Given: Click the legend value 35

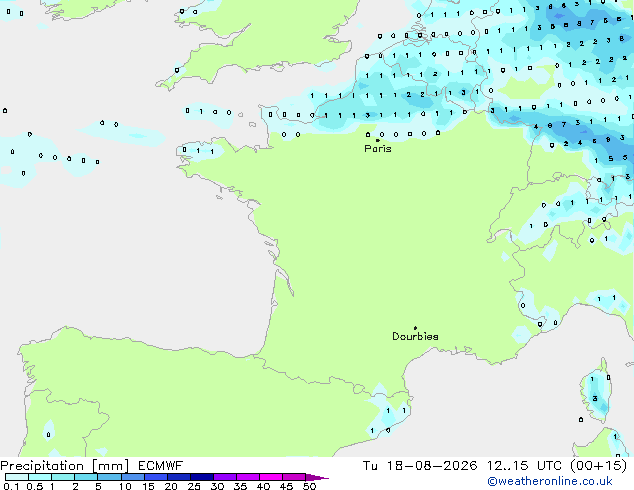Looking at the screenshot, I should [x=241, y=486].
